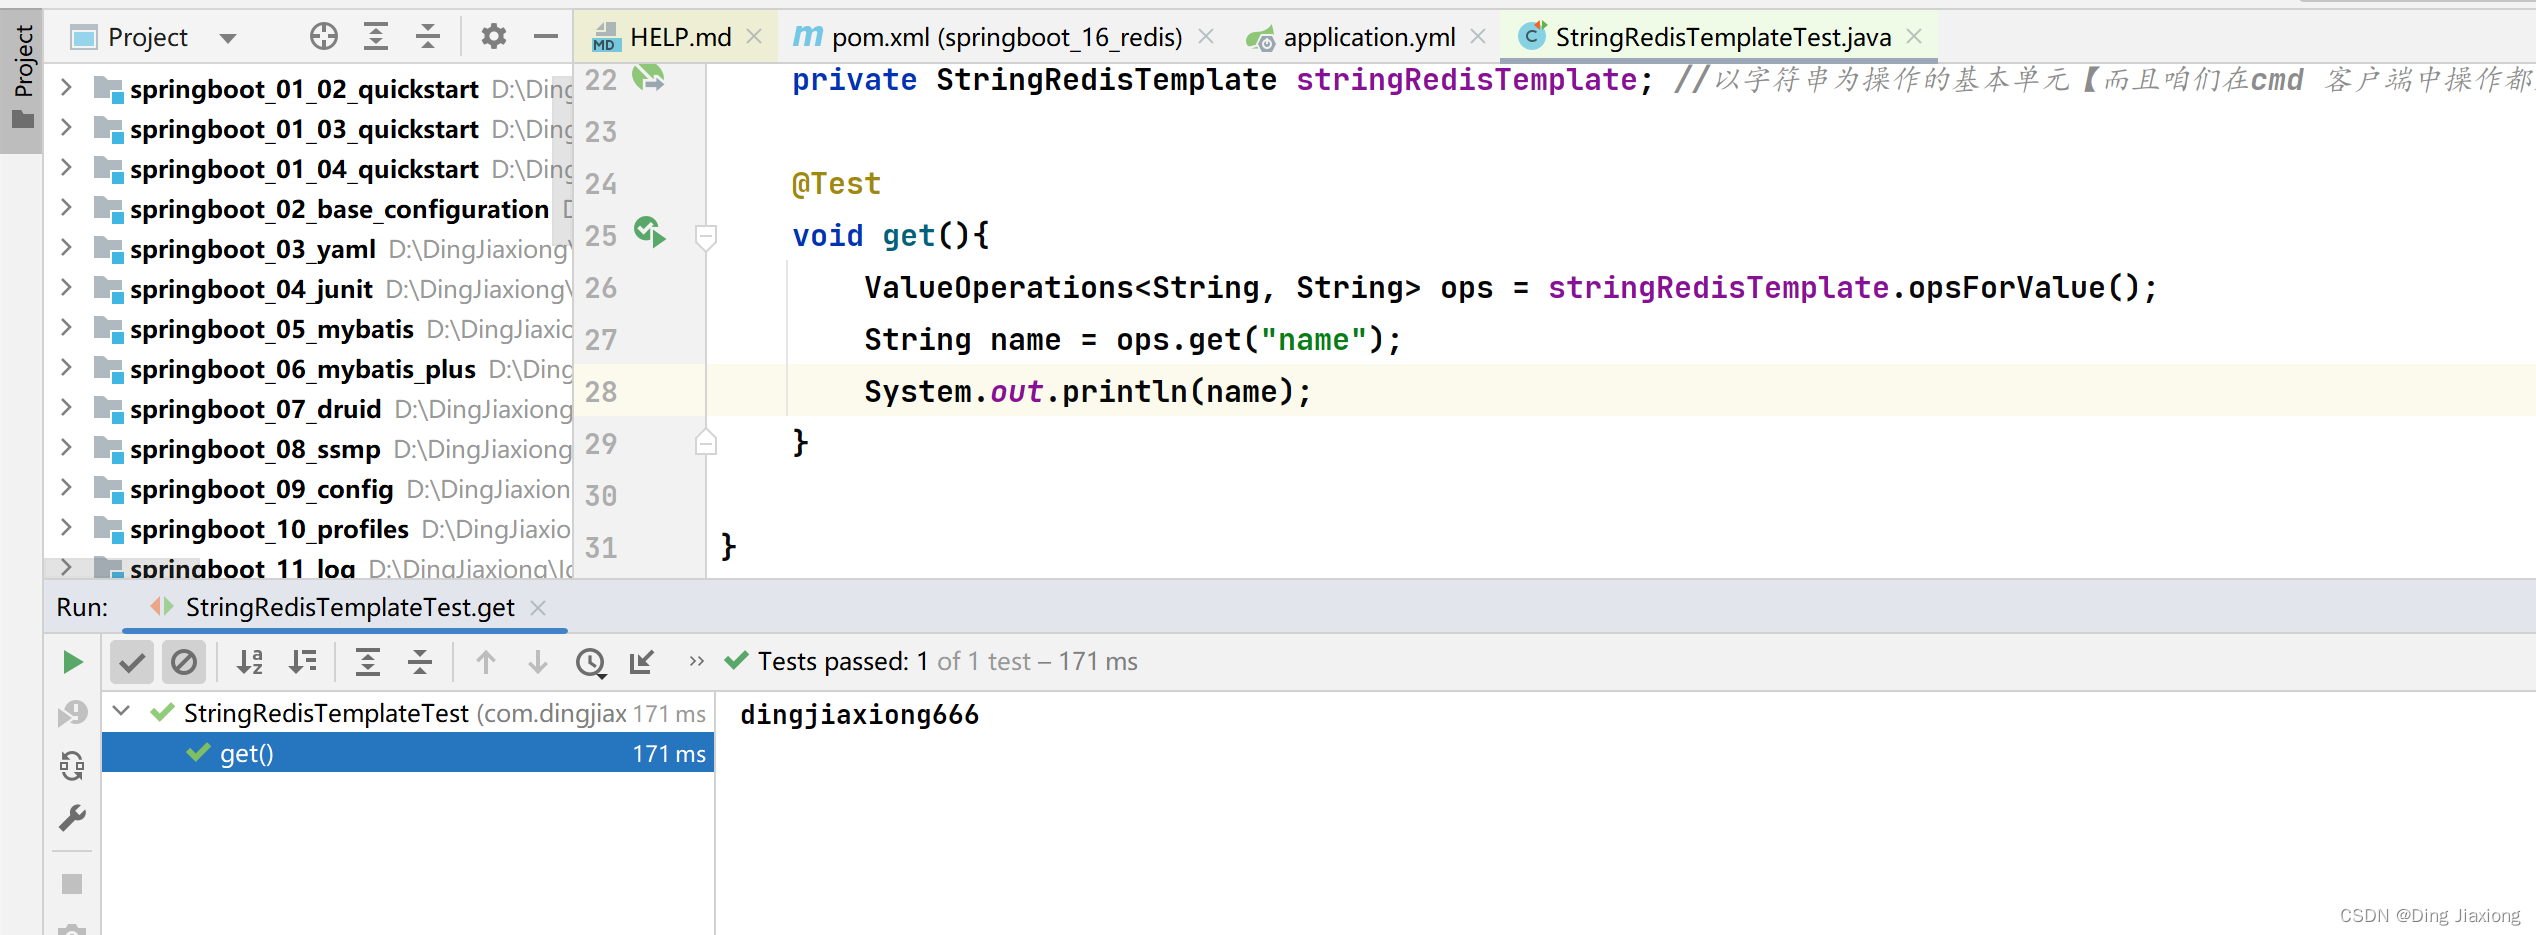This screenshot has height=935, width=2536.
Task: Click fold end marker at line 29
Action: pyautogui.click(x=706, y=442)
